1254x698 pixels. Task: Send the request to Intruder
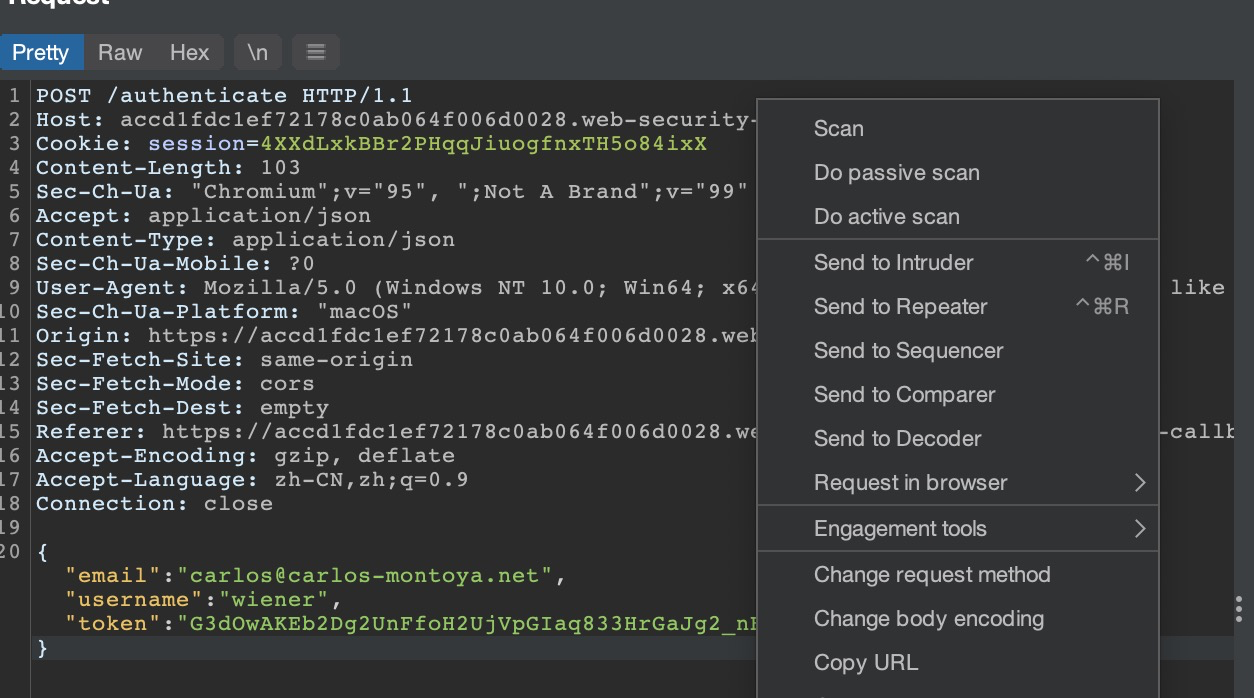click(x=893, y=262)
